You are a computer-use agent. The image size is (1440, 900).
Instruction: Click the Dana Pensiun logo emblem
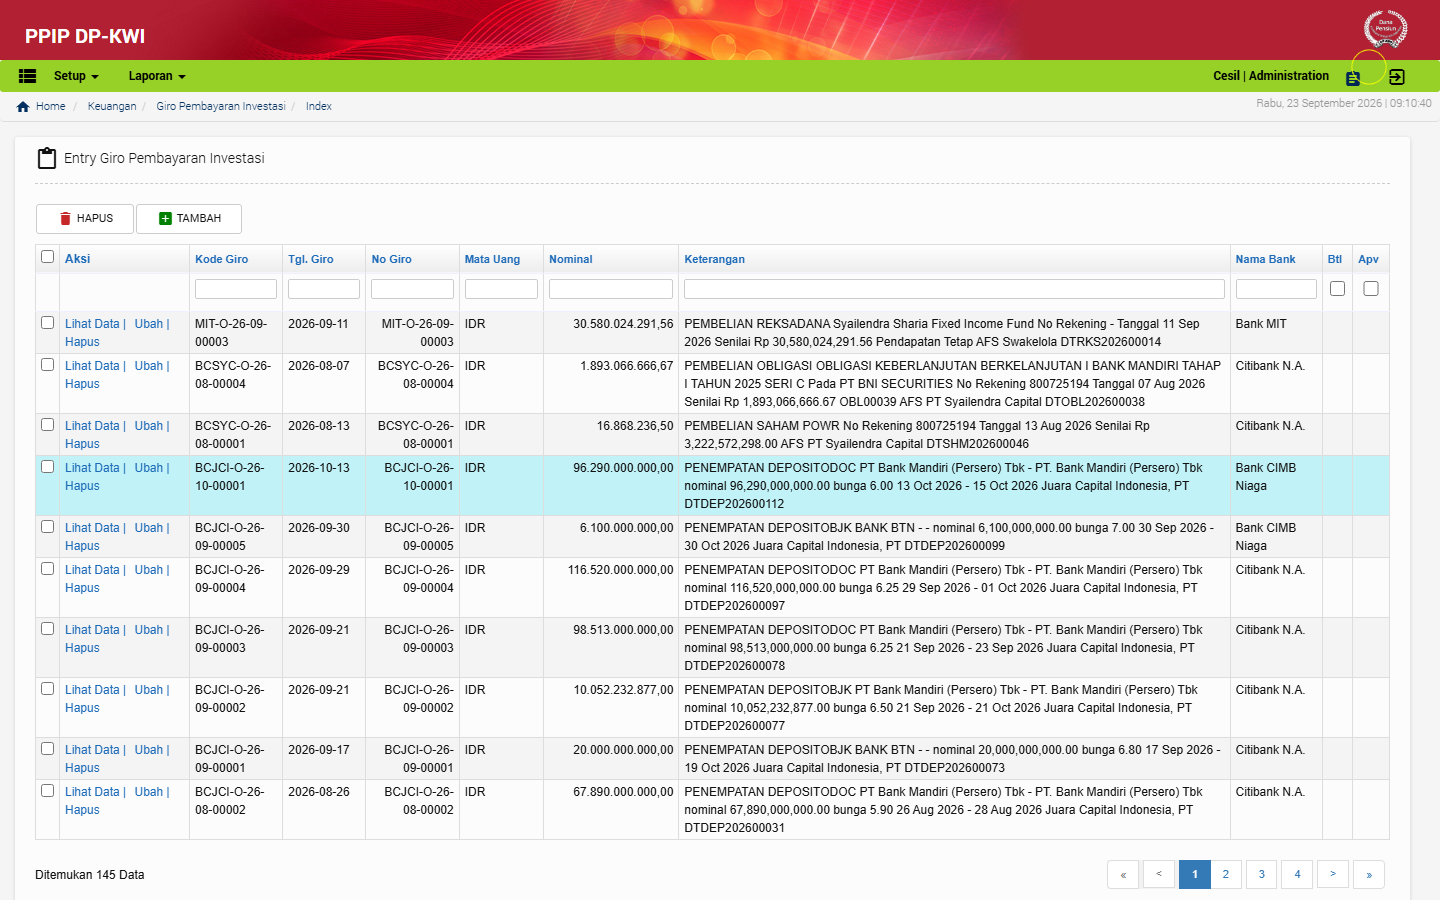click(1385, 28)
